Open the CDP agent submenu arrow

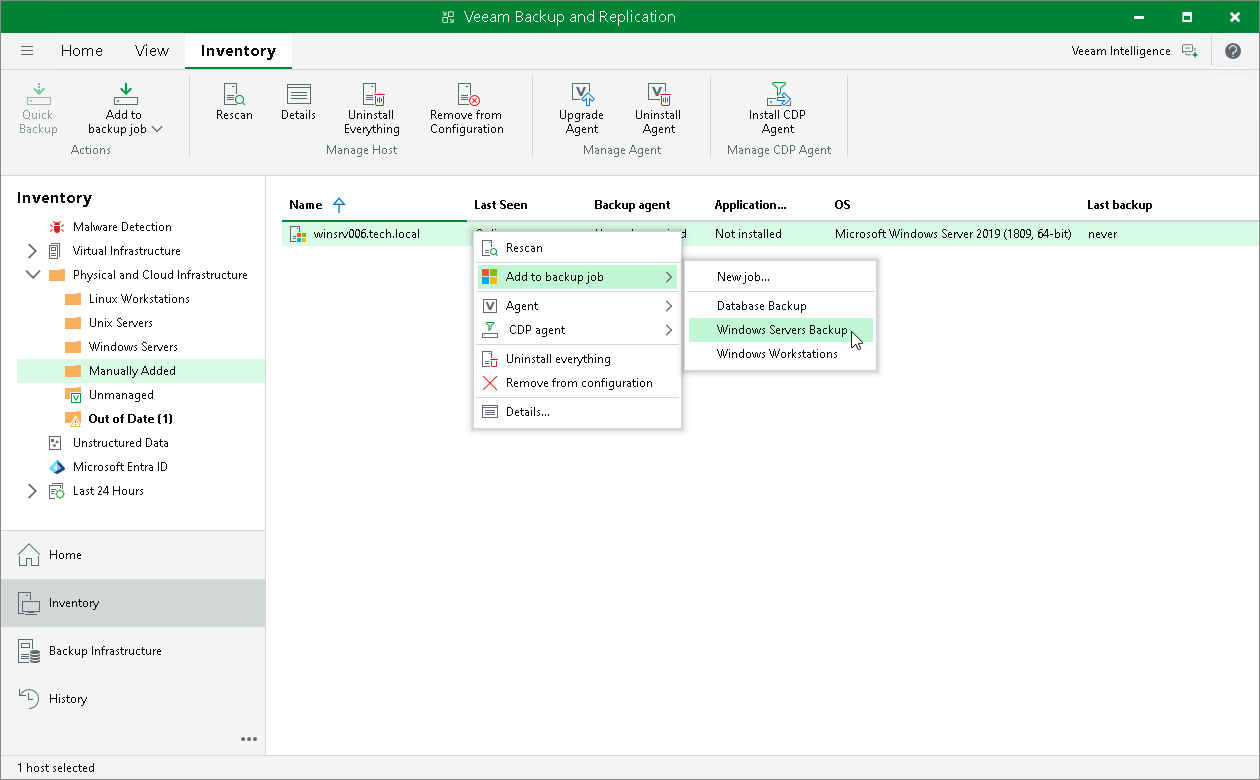[669, 330]
